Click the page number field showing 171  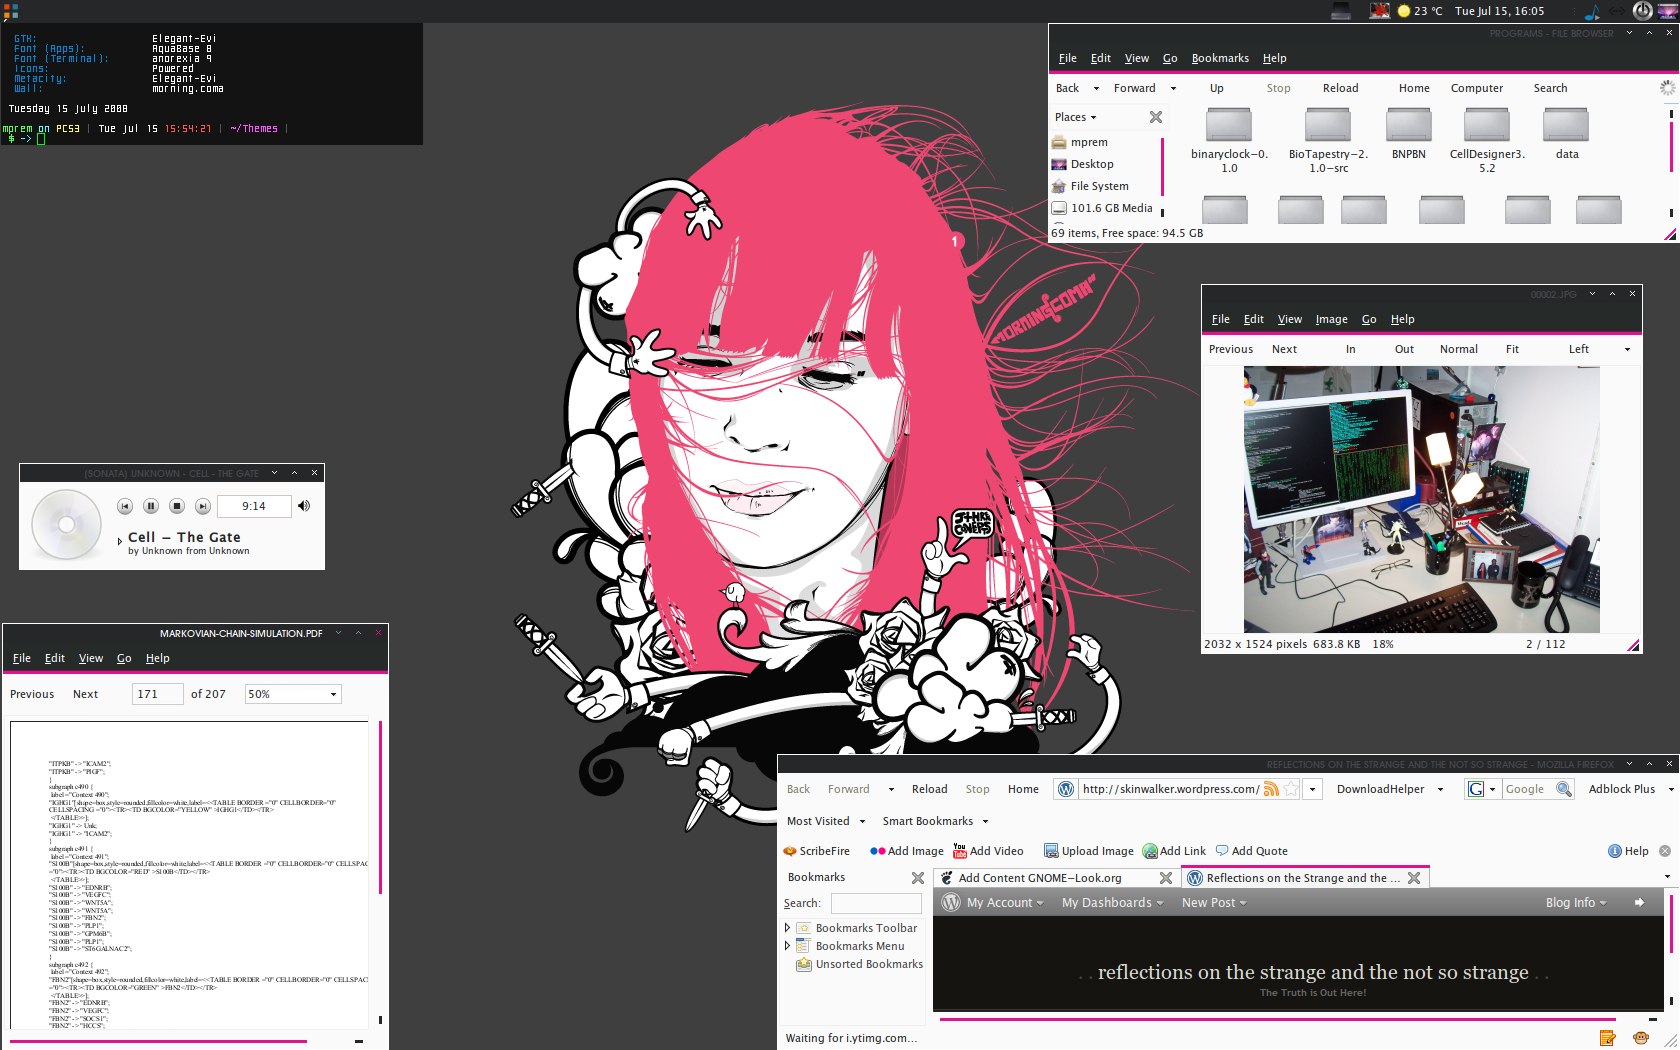click(157, 694)
